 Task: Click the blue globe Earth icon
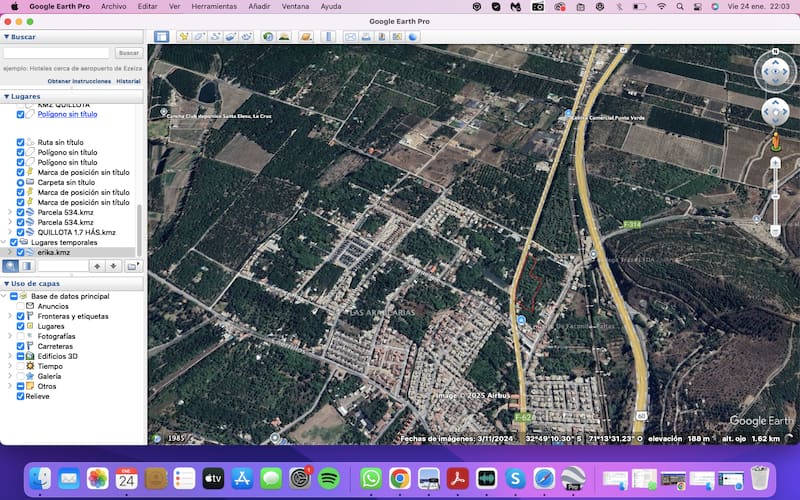tap(413, 37)
